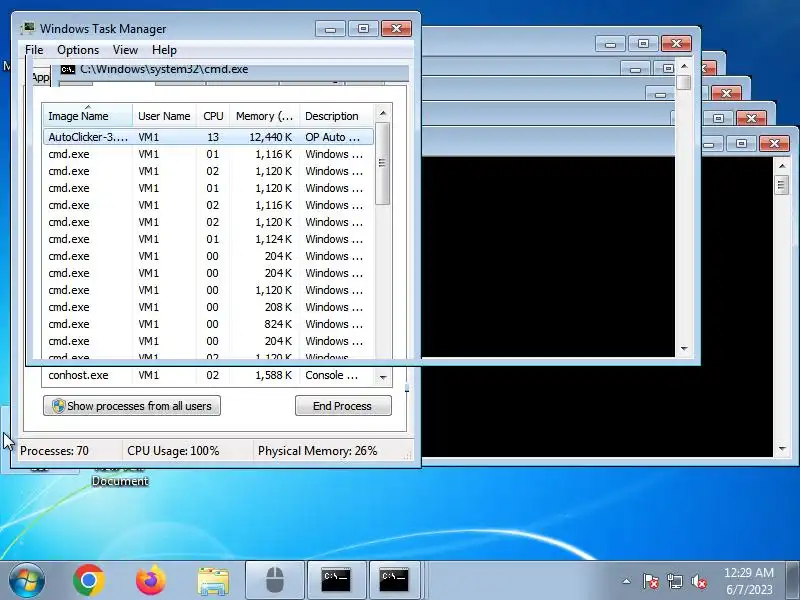The image size is (800, 600).
Task: Launch Firefox from the taskbar
Action: coord(151,581)
